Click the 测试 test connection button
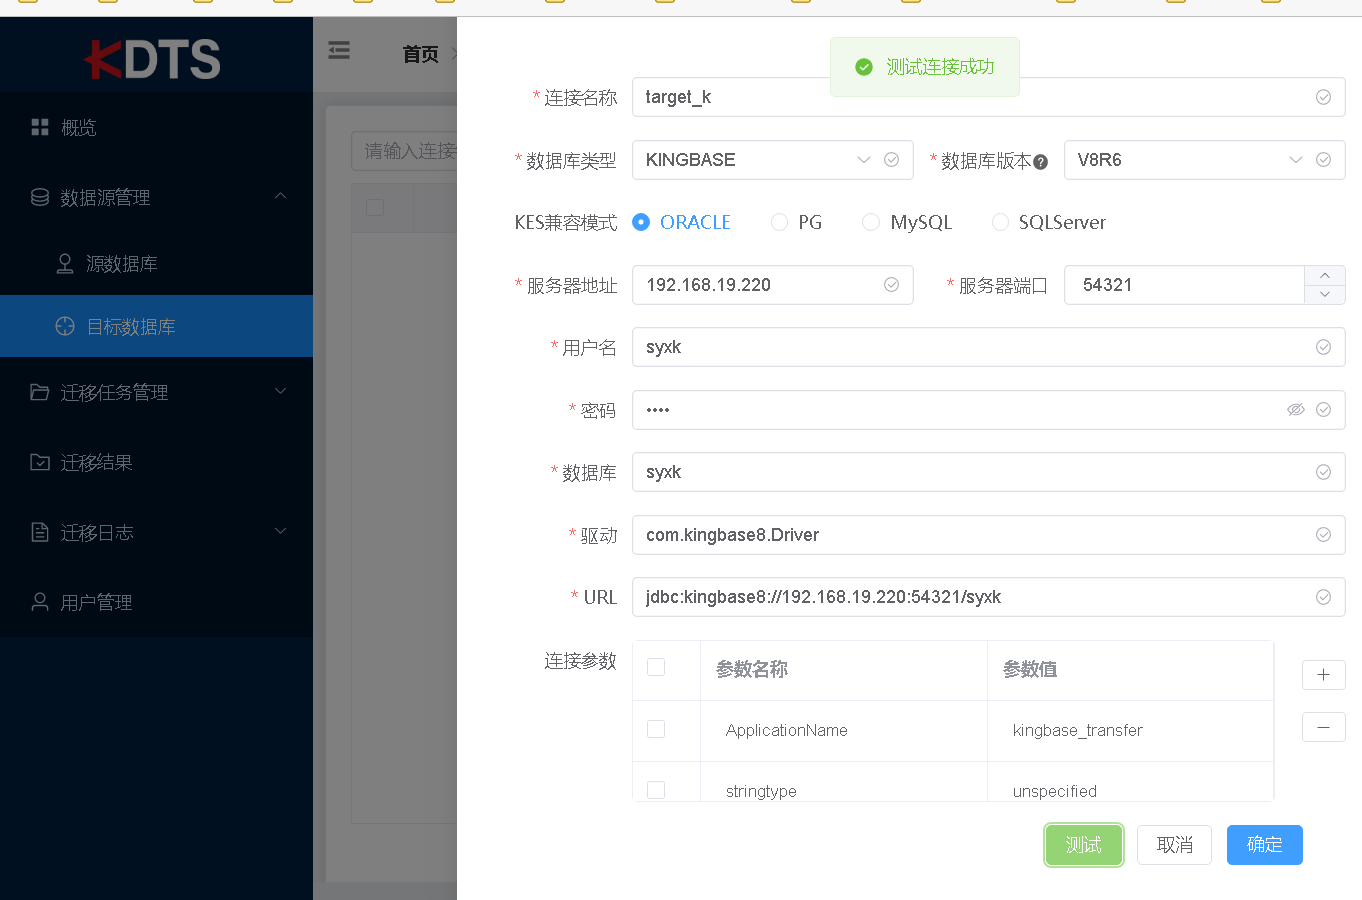The height and width of the screenshot is (900, 1362). point(1084,845)
